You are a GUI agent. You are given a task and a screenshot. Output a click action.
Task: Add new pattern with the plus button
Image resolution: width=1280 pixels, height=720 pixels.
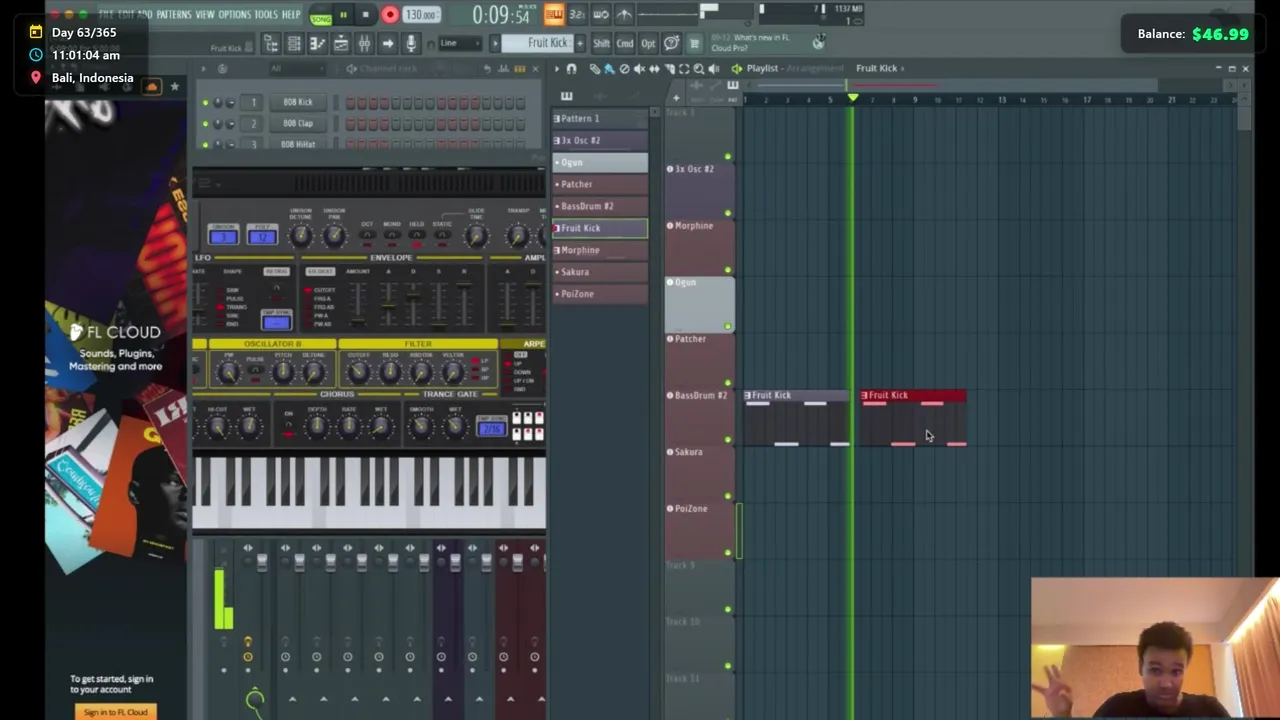tap(579, 43)
